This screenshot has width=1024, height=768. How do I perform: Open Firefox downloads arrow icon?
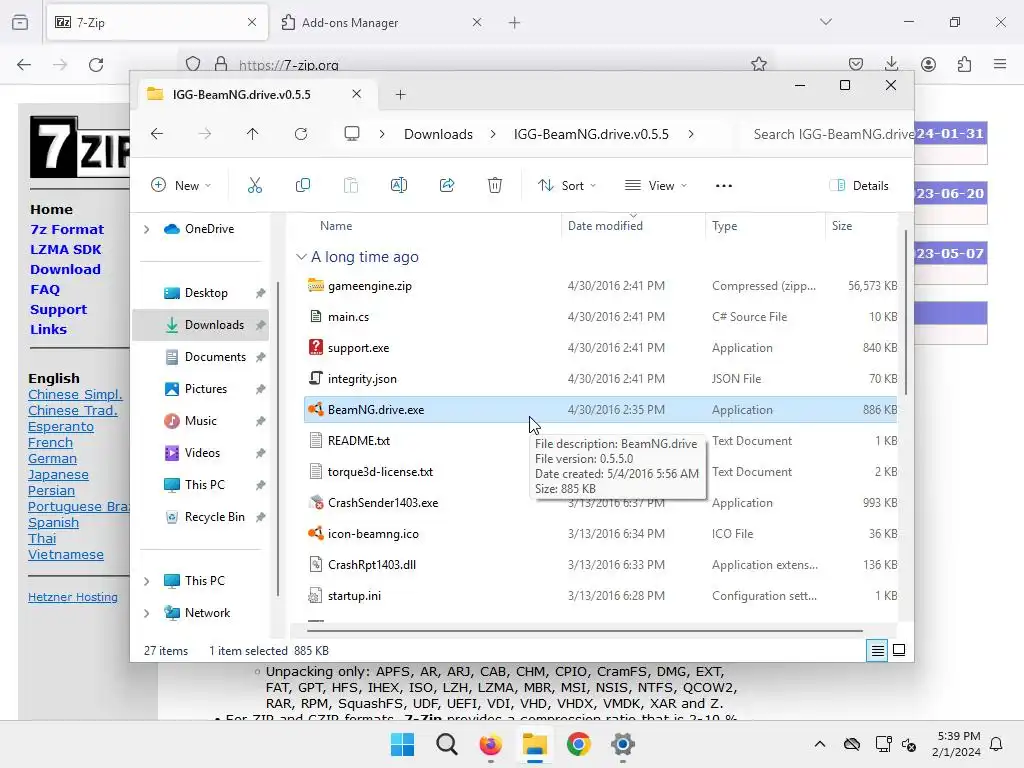(x=891, y=64)
